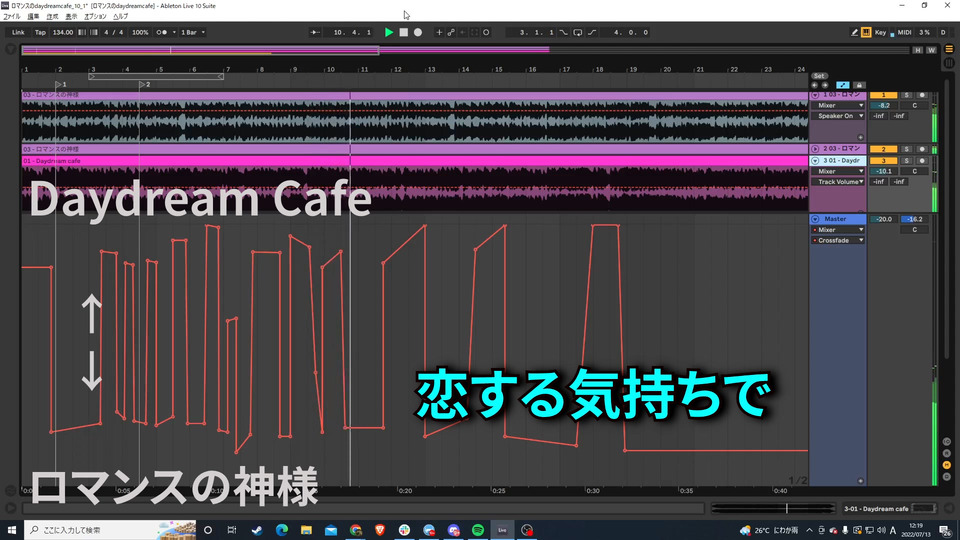Viewport: 960px width, 540px height.
Task: Toggle track 1 activator button
Action: click(883, 96)
